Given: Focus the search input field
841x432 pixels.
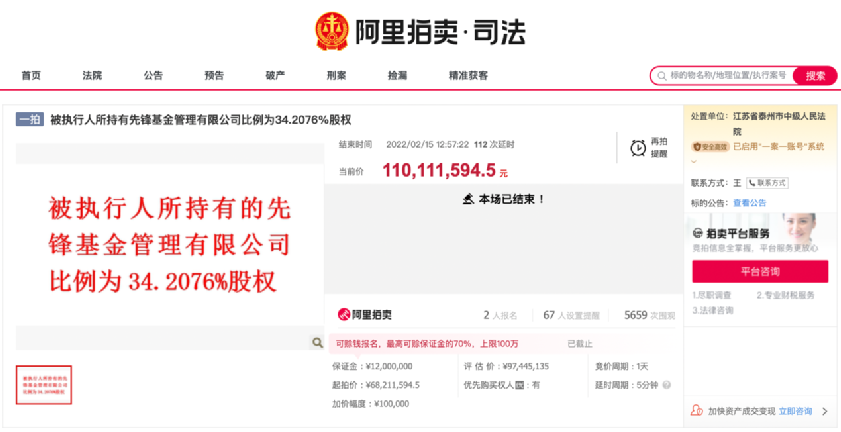Looking at the screenshot, I should pos(727,76).
